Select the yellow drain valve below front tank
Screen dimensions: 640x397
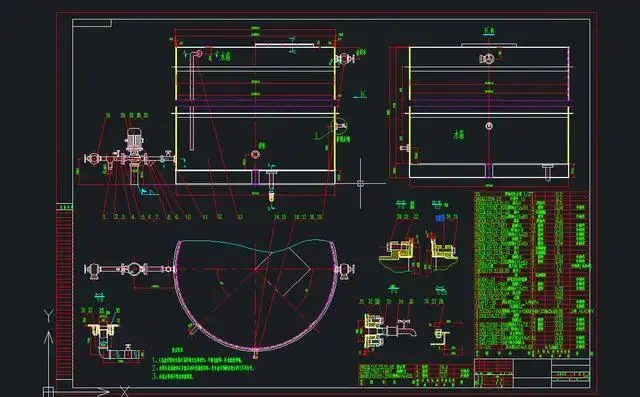tap(271, 197)
